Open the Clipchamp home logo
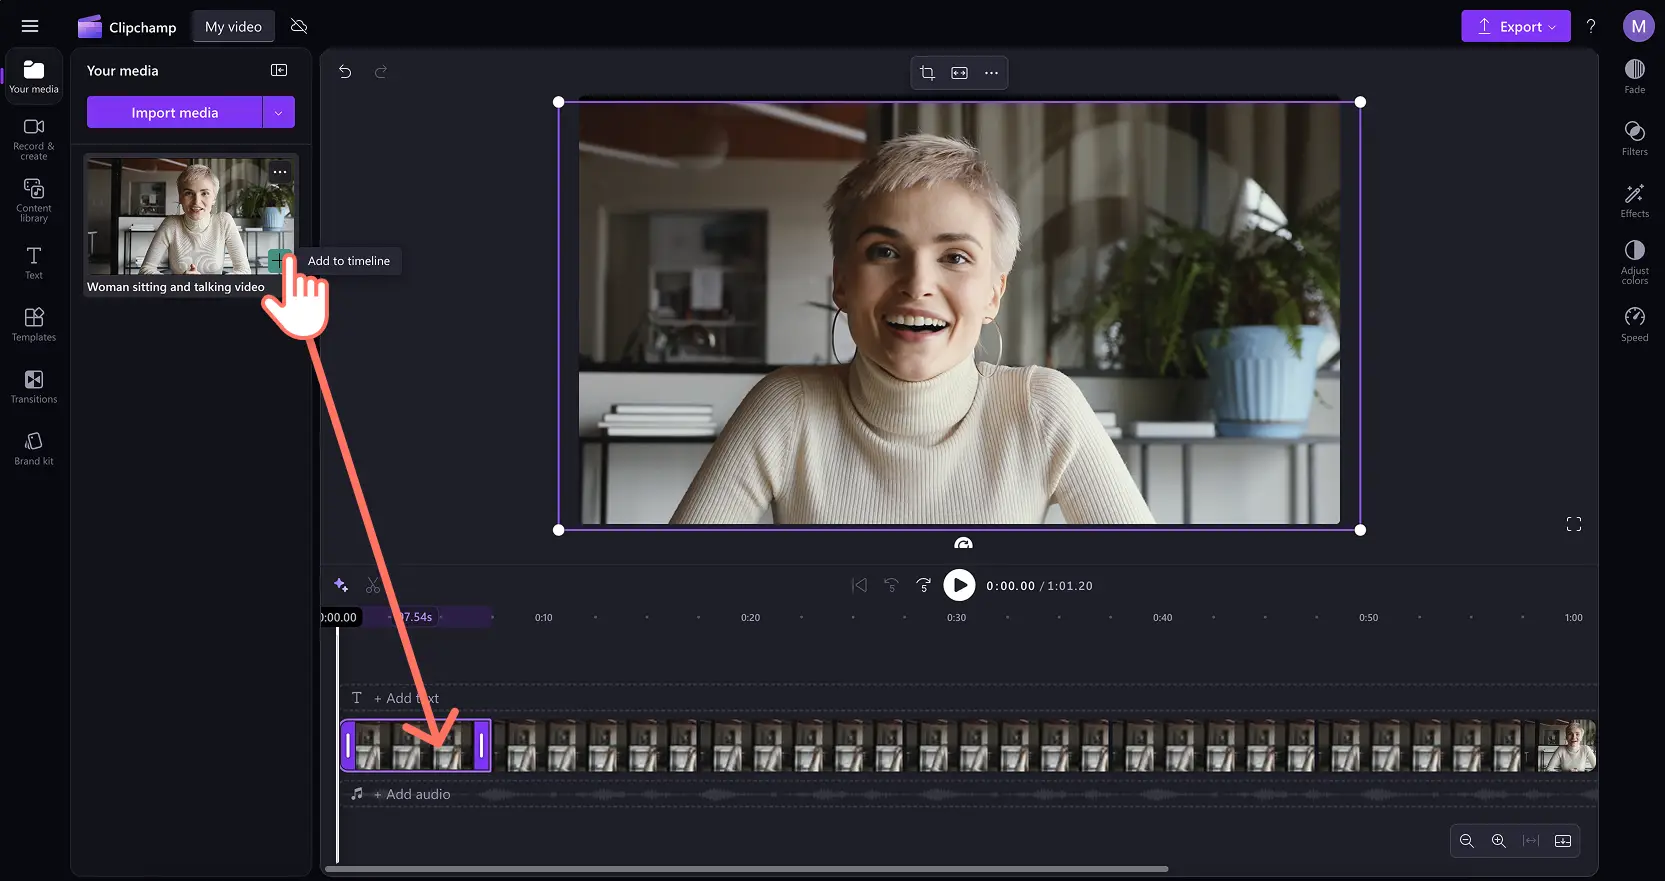1665x881 pixels. pos(127,27)
